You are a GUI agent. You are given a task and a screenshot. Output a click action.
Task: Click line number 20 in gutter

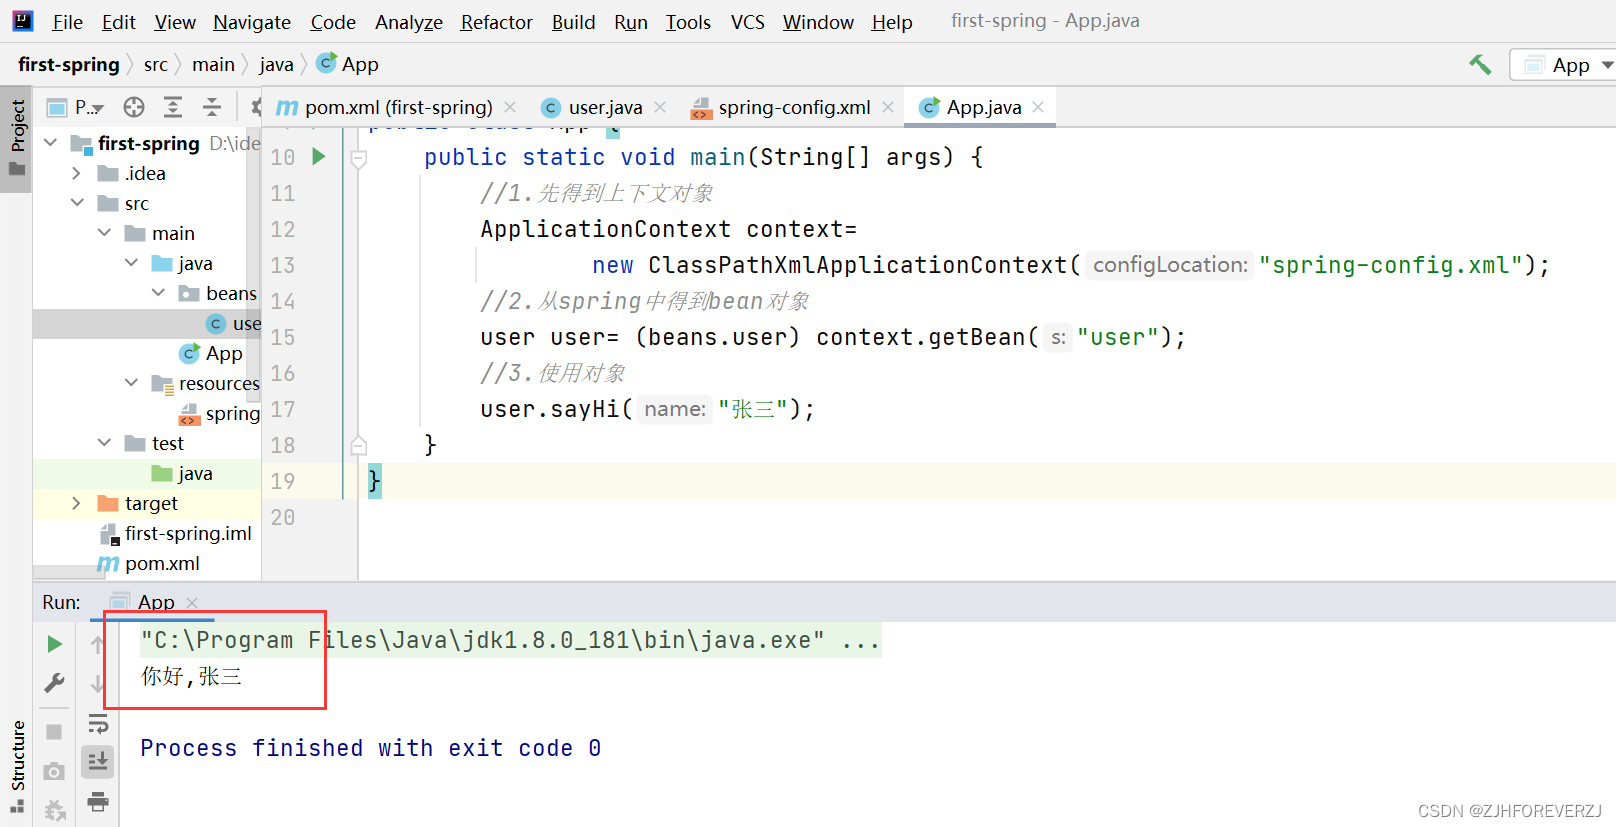point(283,517)
